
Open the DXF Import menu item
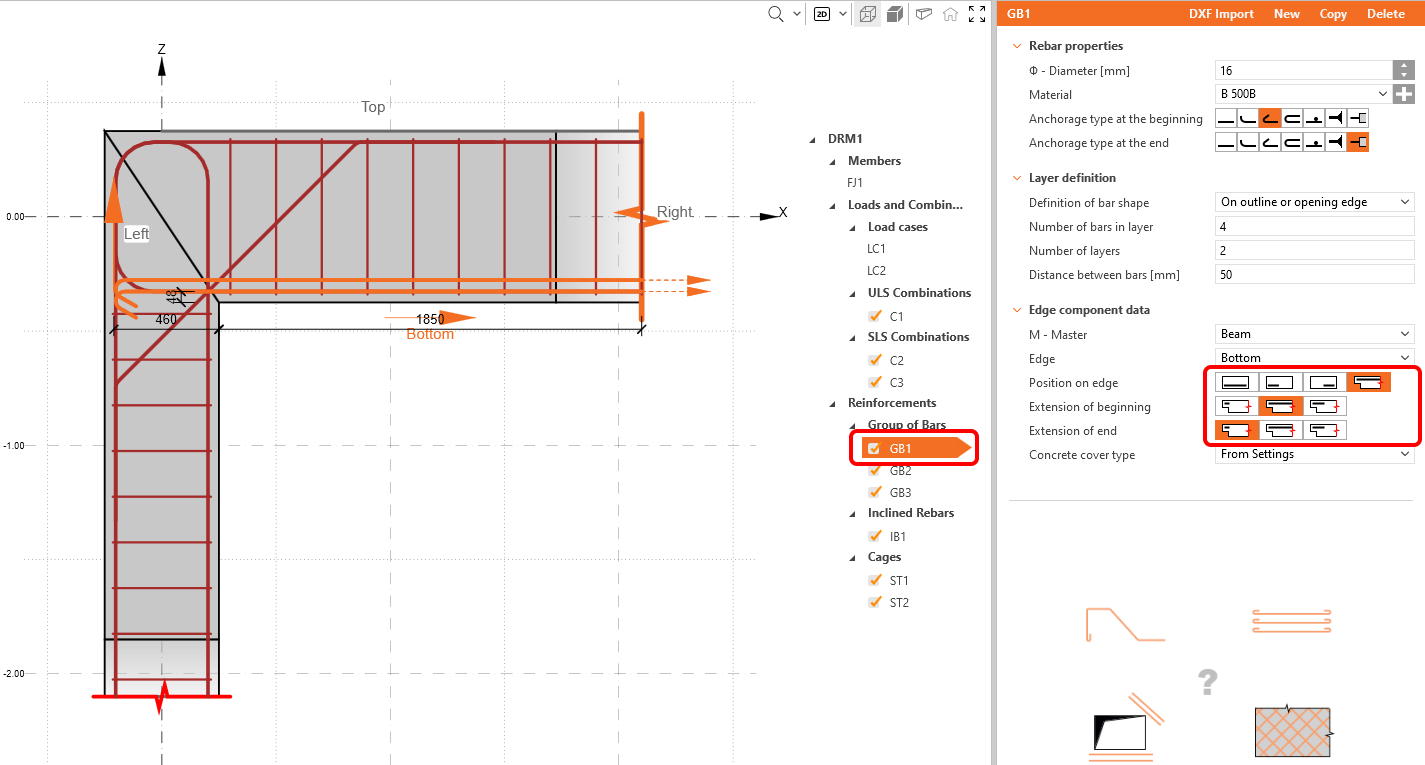coord(1221,13)
